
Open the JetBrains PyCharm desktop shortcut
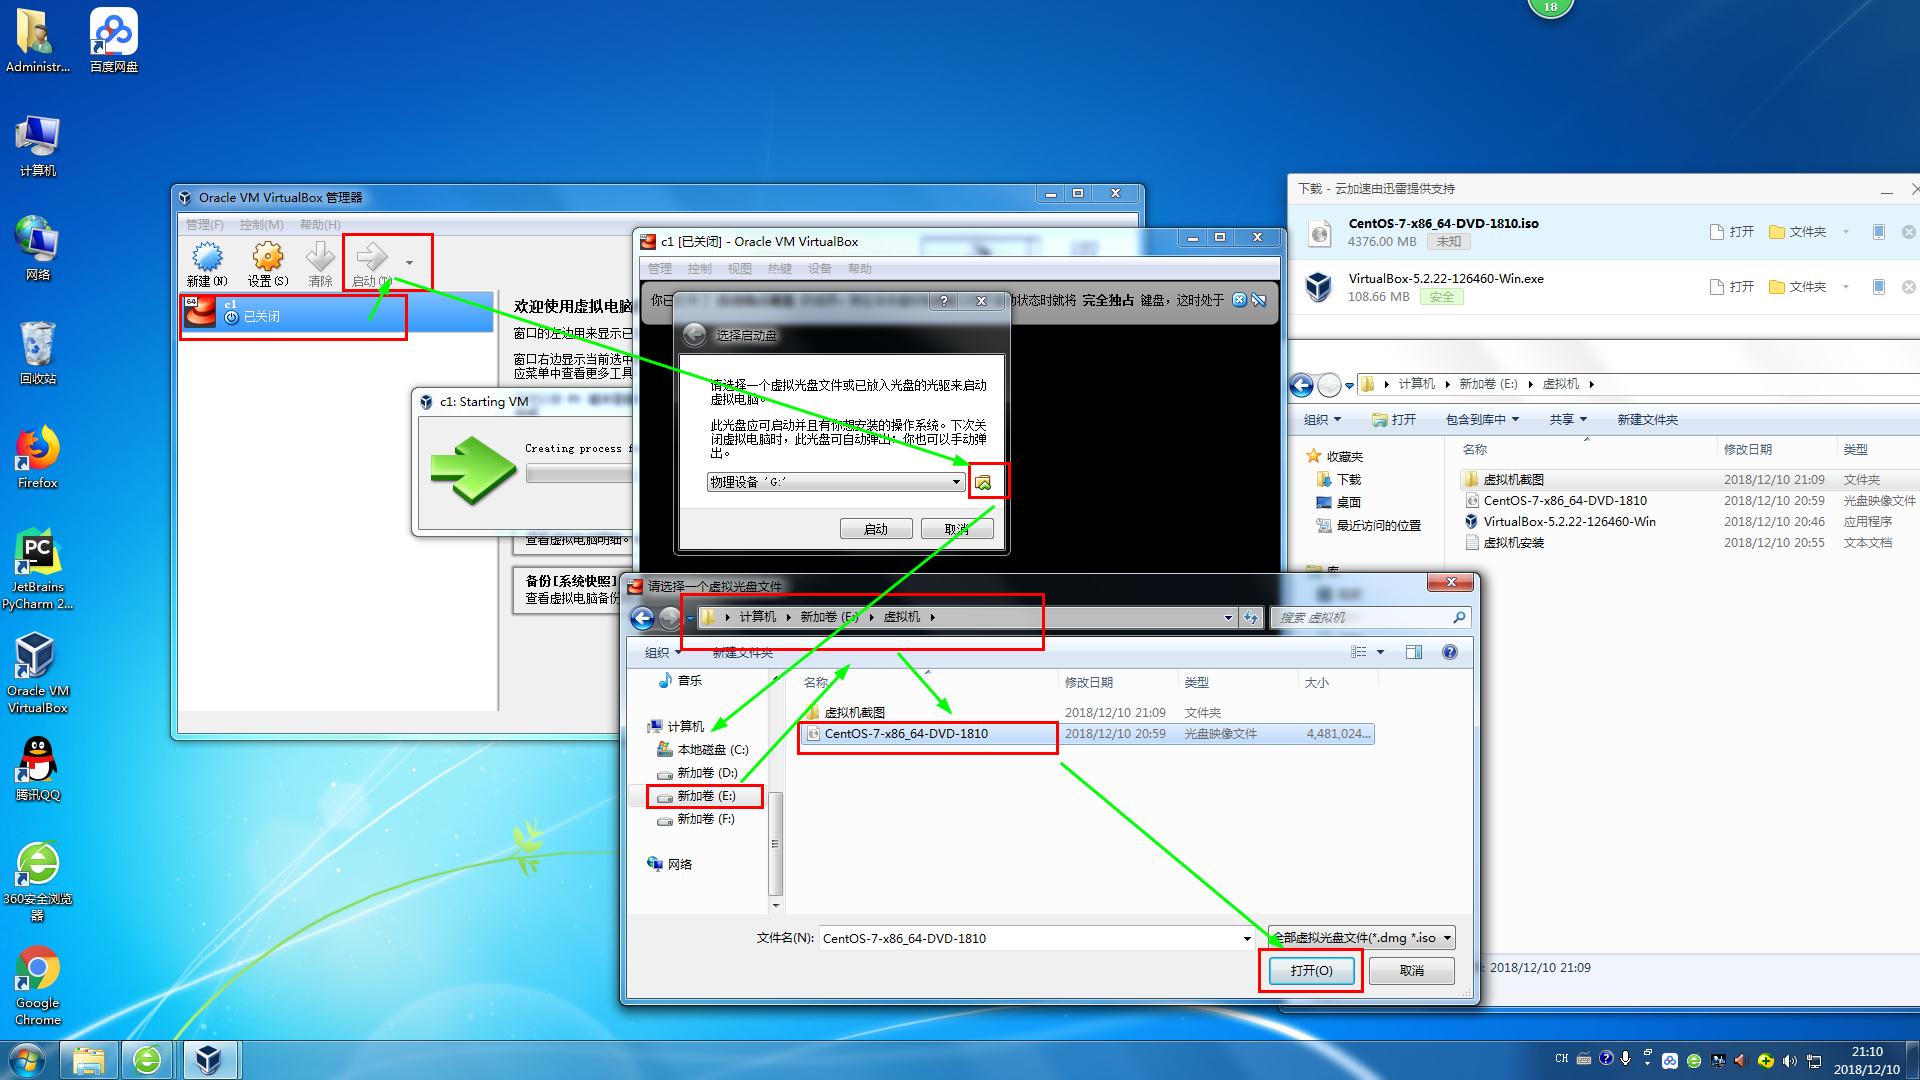coord(37,569)
